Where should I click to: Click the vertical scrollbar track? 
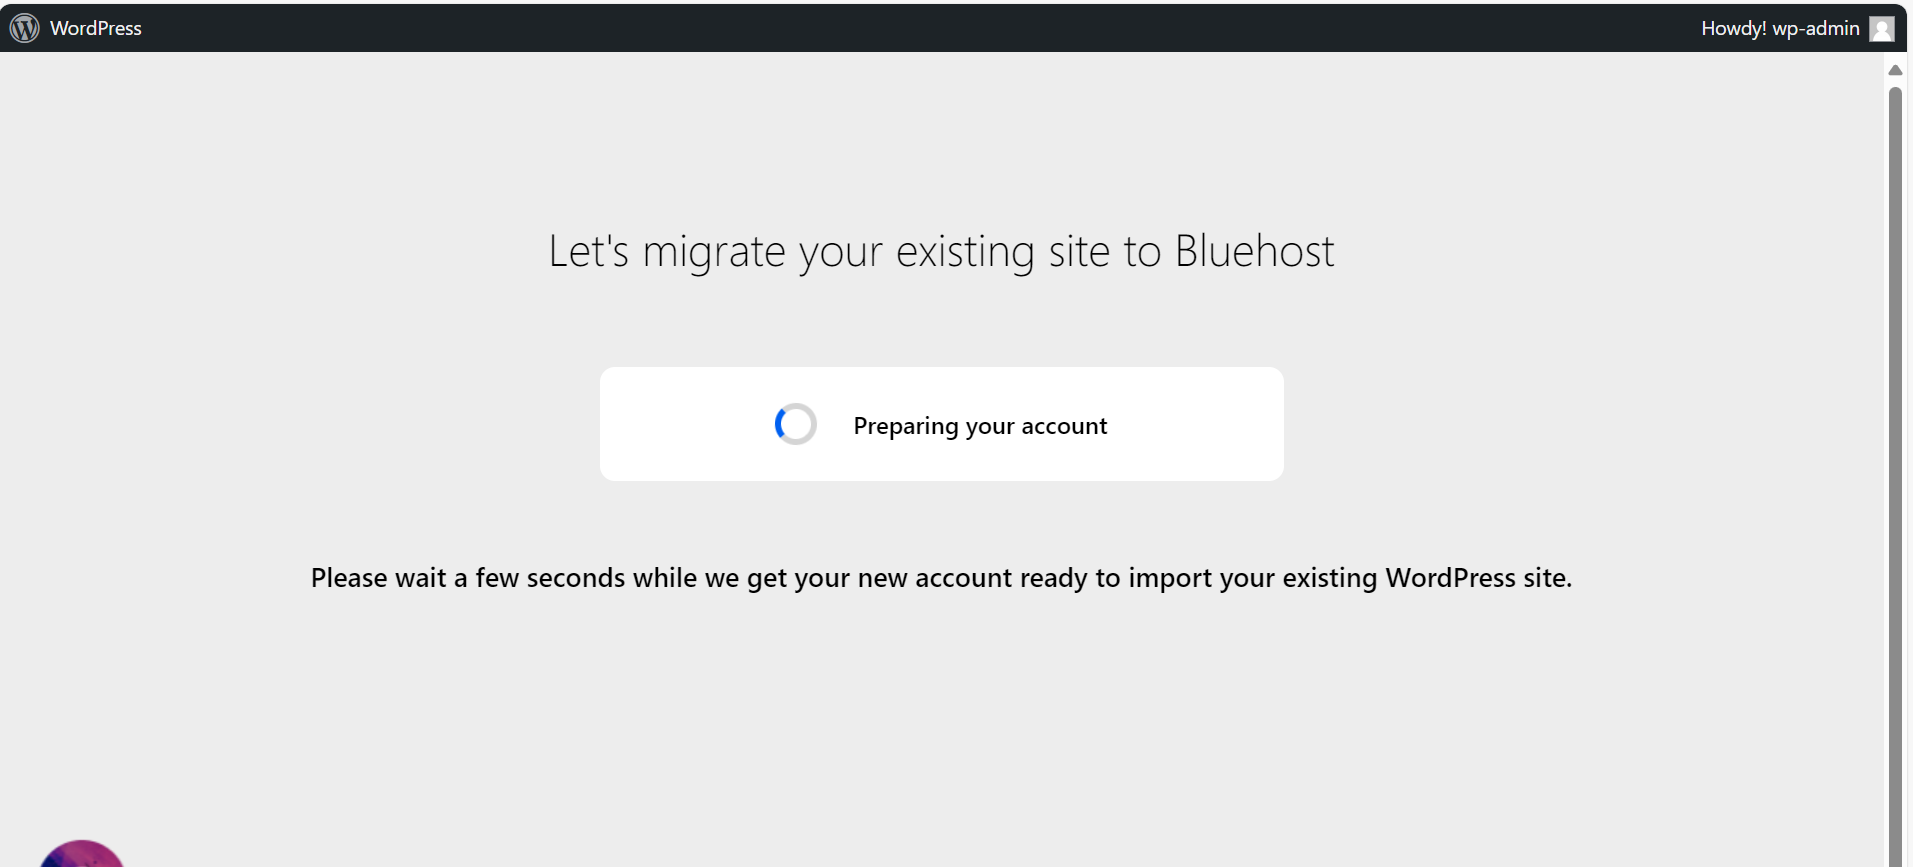1895,450
